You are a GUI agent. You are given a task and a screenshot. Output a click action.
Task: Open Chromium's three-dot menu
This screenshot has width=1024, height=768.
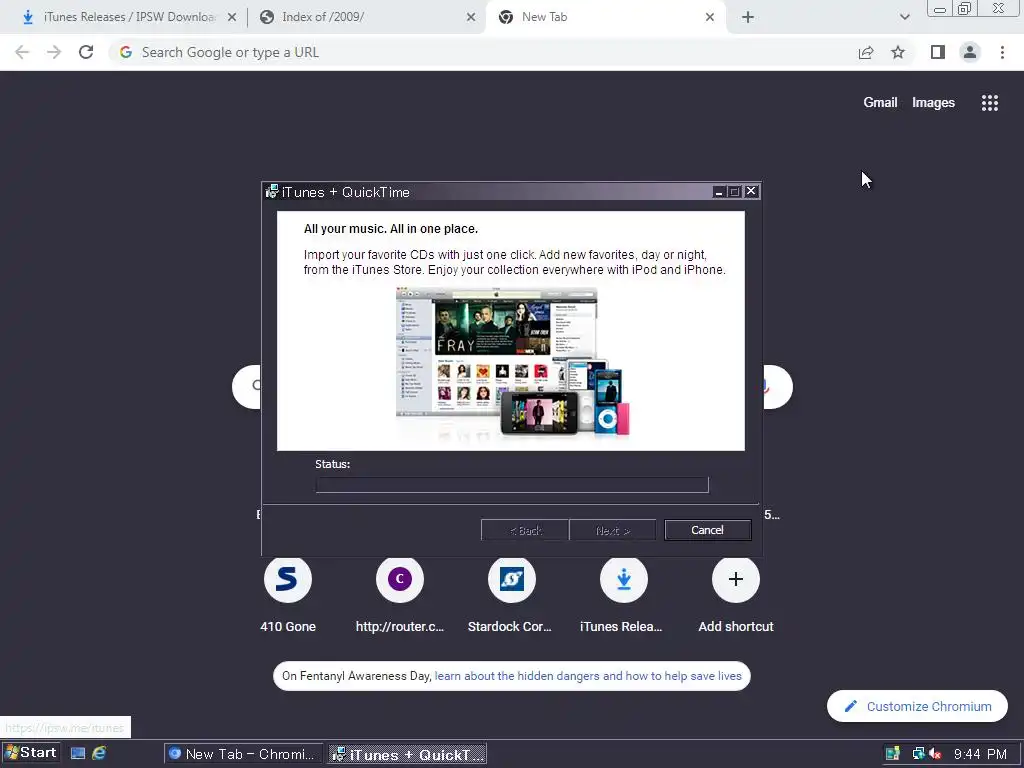coord(1002,52)
